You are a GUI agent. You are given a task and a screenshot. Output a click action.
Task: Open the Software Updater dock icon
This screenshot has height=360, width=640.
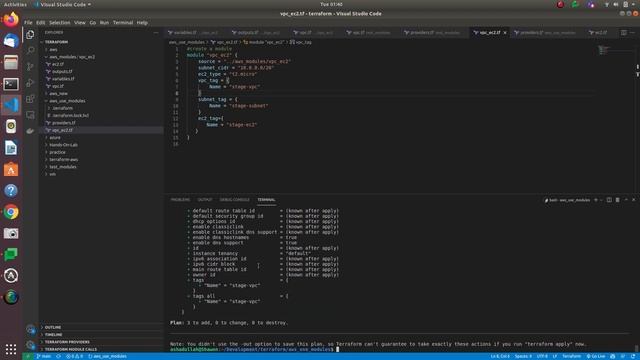[x=11, y=276]
